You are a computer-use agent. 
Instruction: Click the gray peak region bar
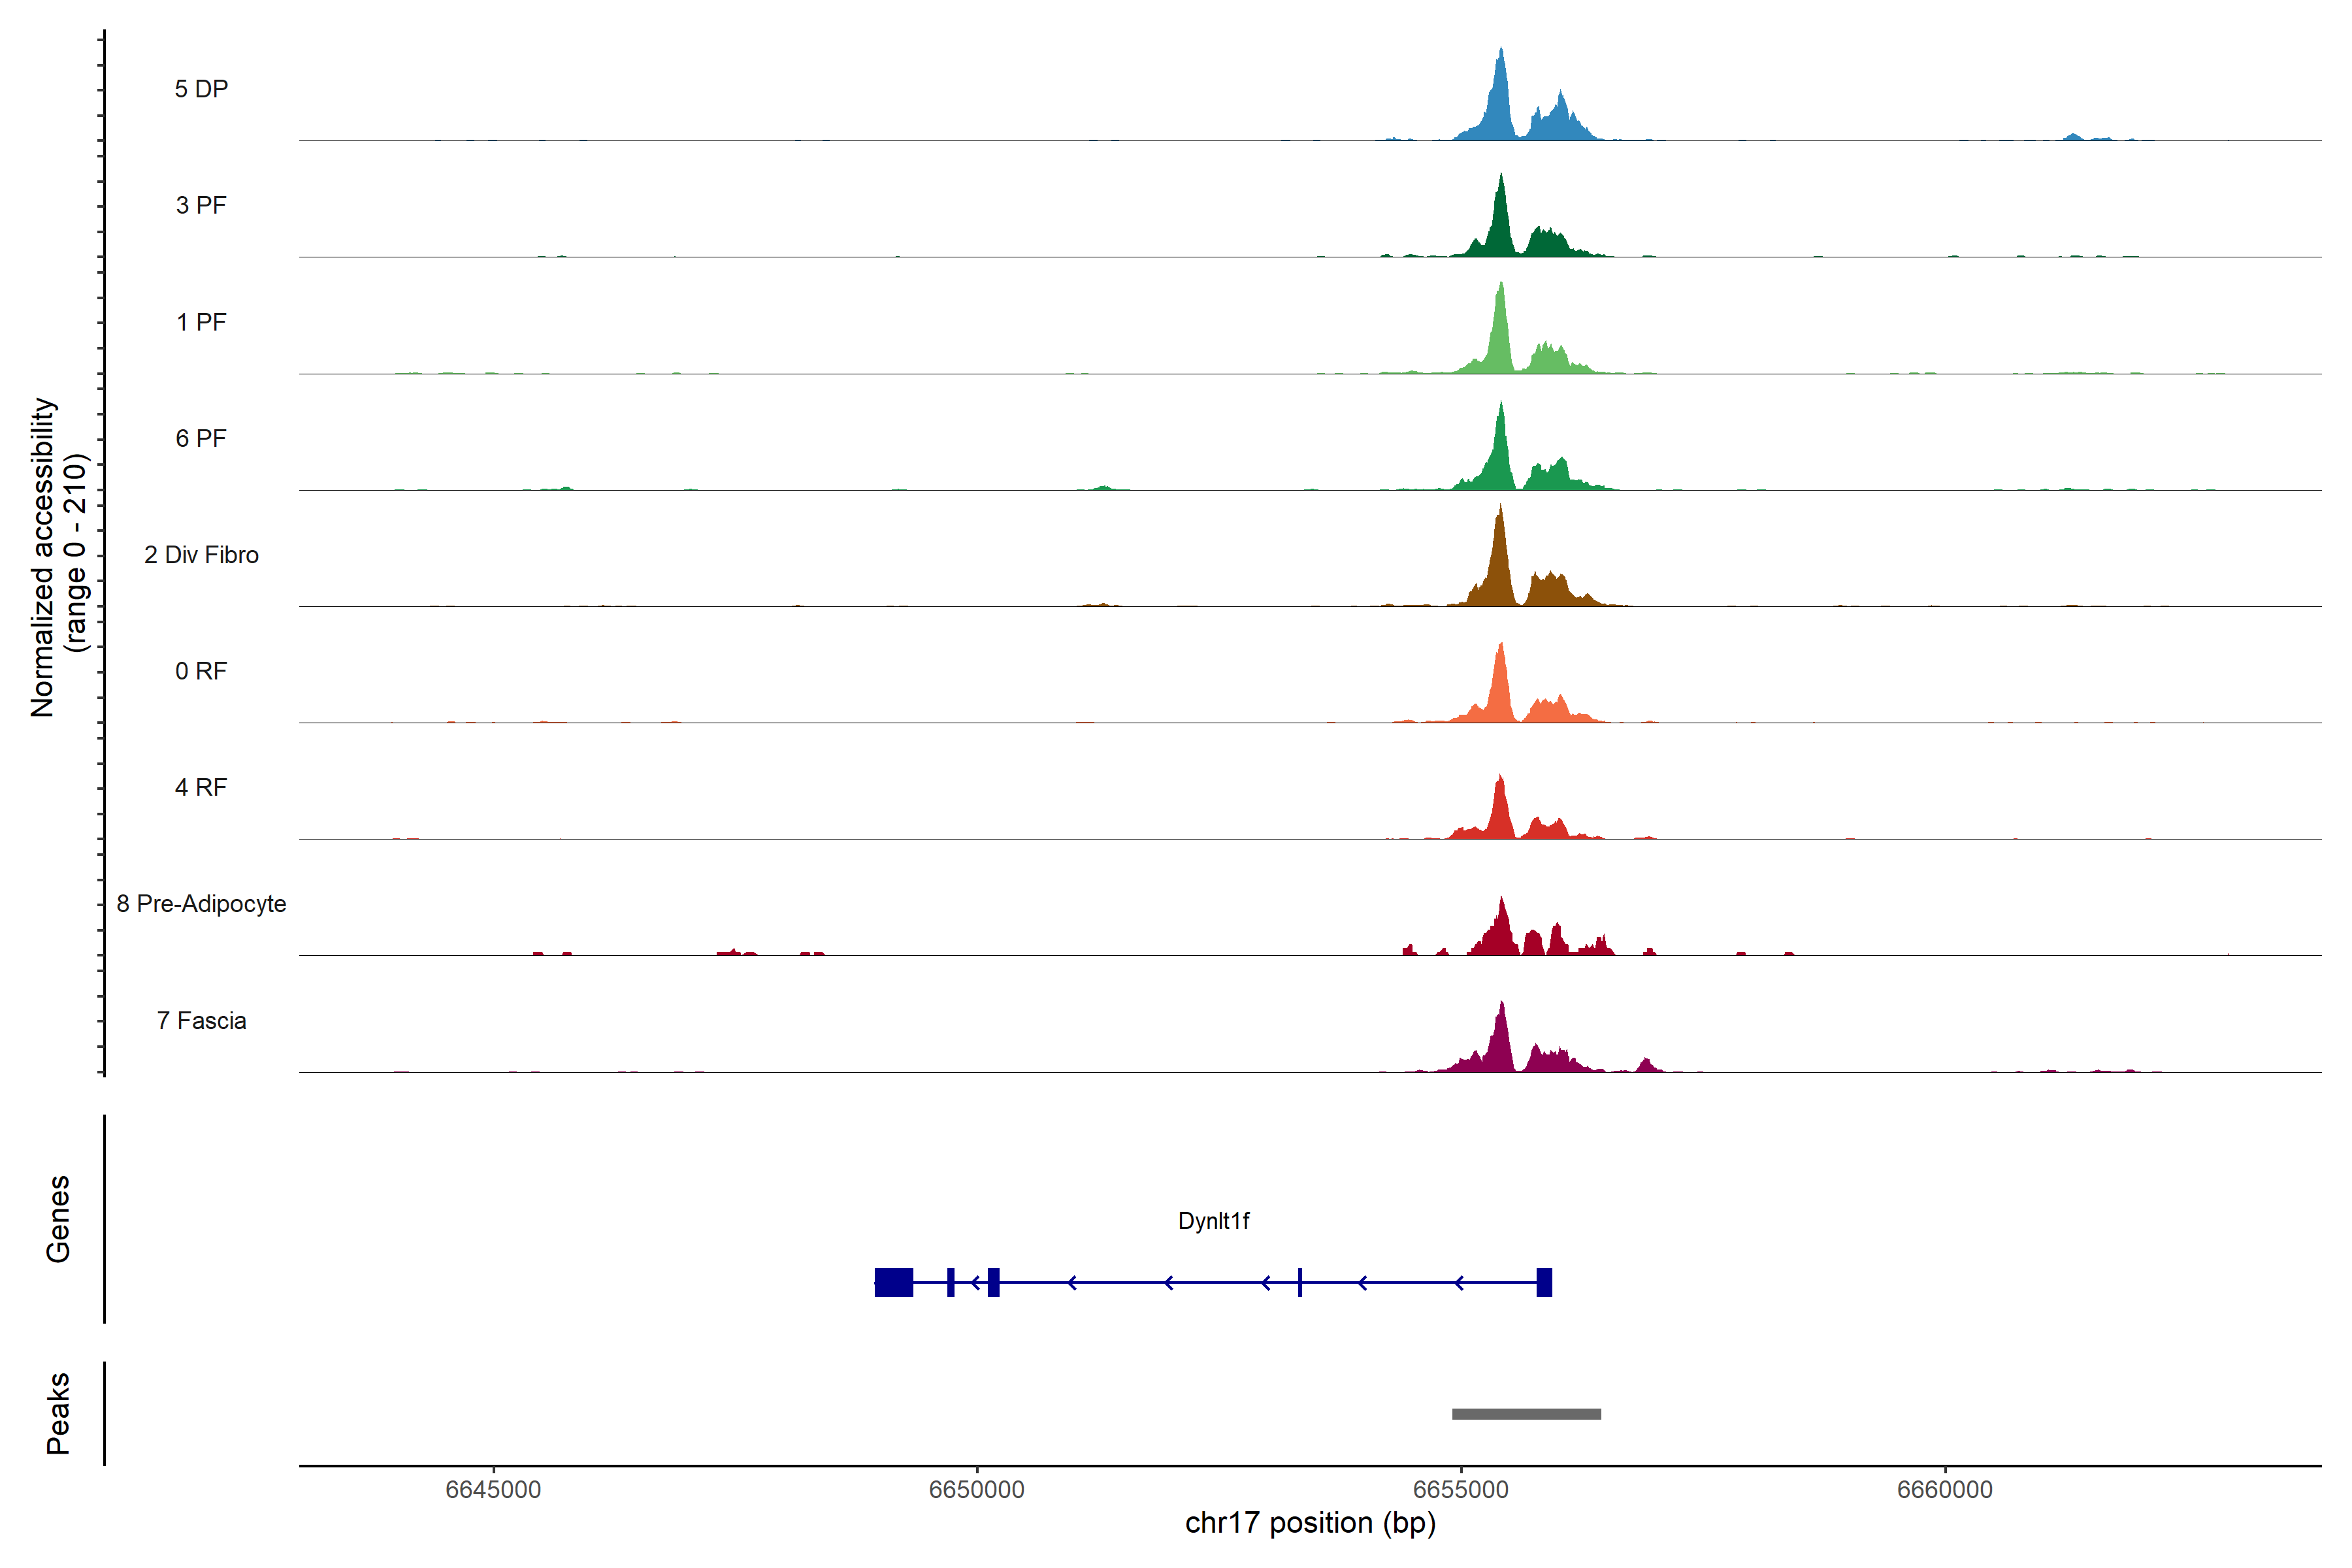tap(1526, 1414)
